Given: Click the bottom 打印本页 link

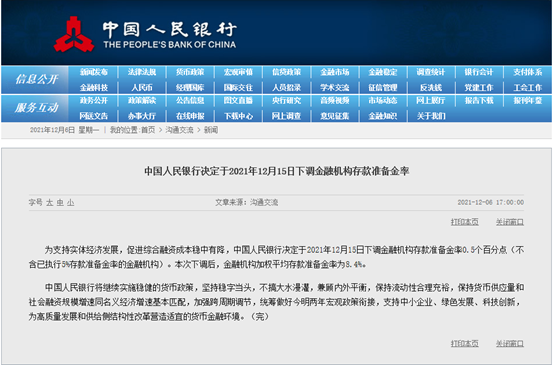Looking at the screenshot, I should tap(464, 343).
